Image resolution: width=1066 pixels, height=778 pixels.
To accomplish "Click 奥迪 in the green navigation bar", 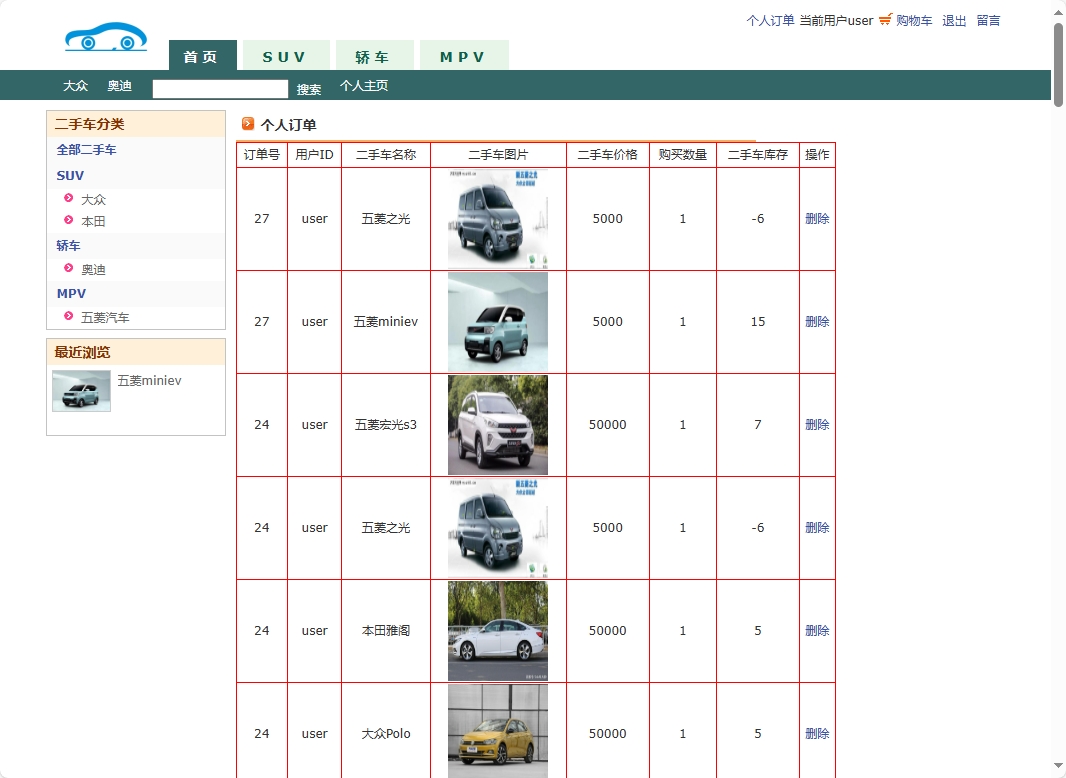I will (x=119, y=86).
